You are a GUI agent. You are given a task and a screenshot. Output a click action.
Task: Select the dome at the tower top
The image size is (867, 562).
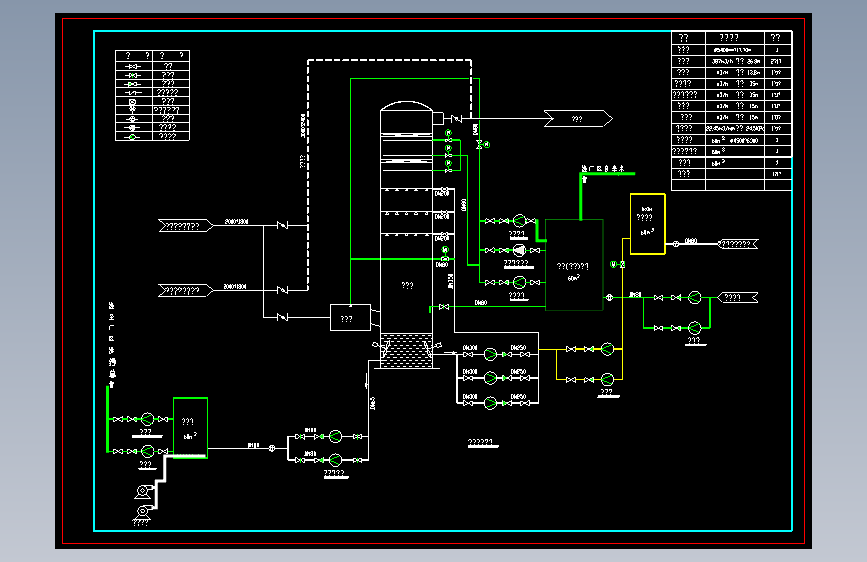pos(406,106)
